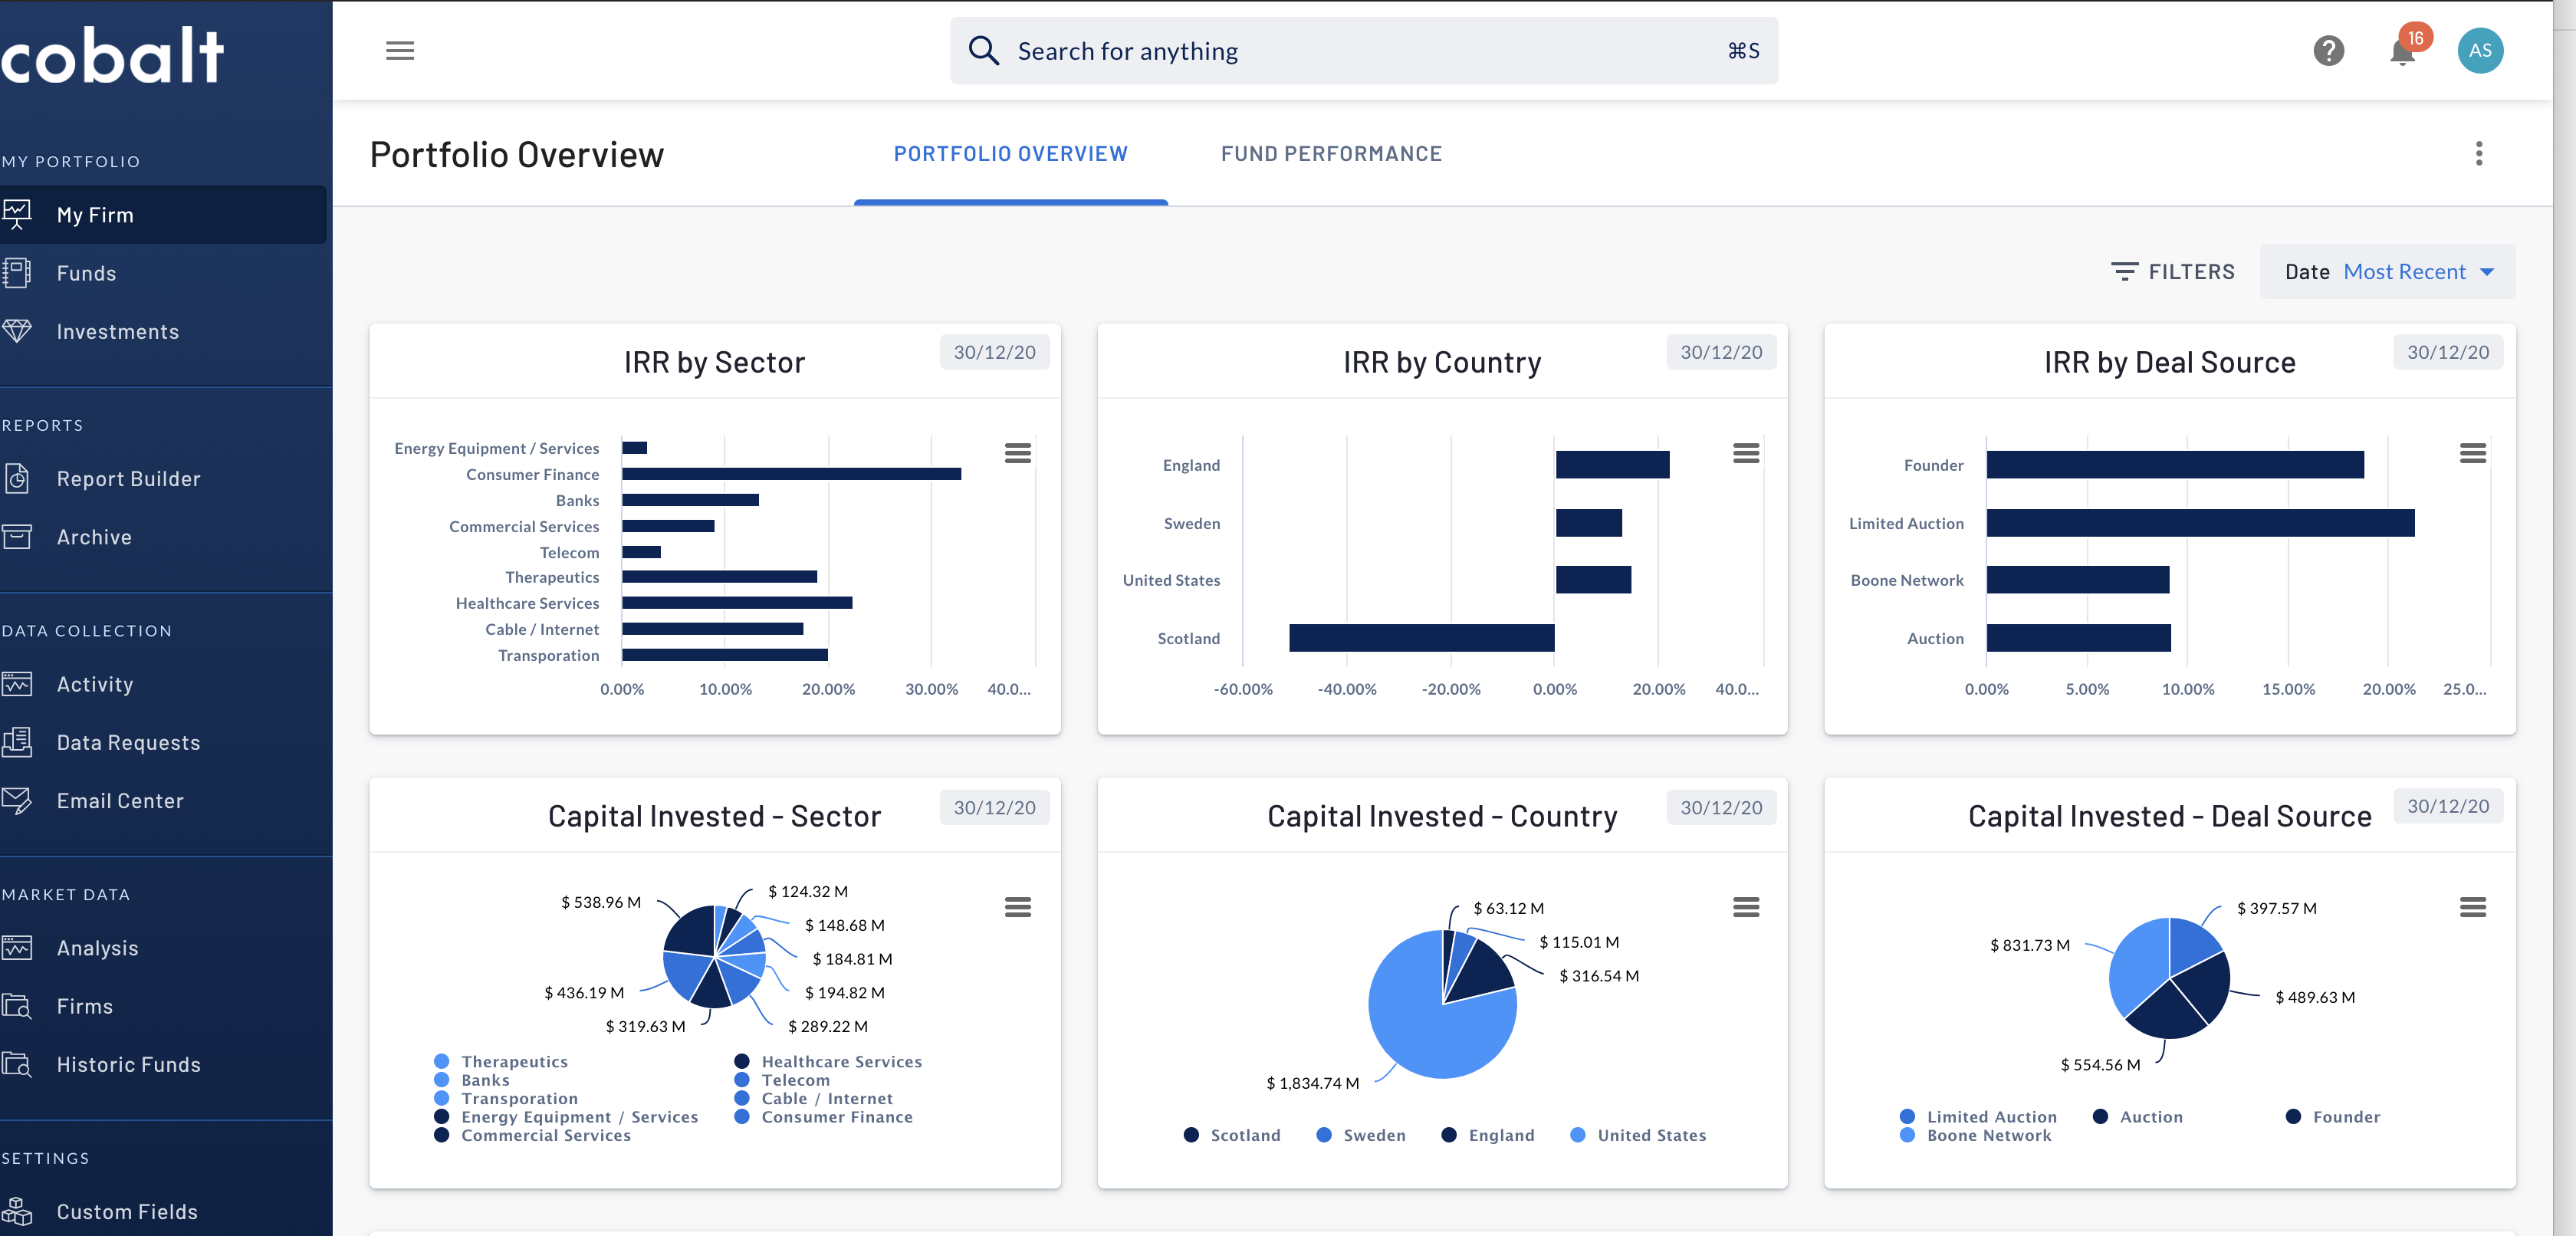
Task: Open the Activity section under Data Collection
Action: 95,684
